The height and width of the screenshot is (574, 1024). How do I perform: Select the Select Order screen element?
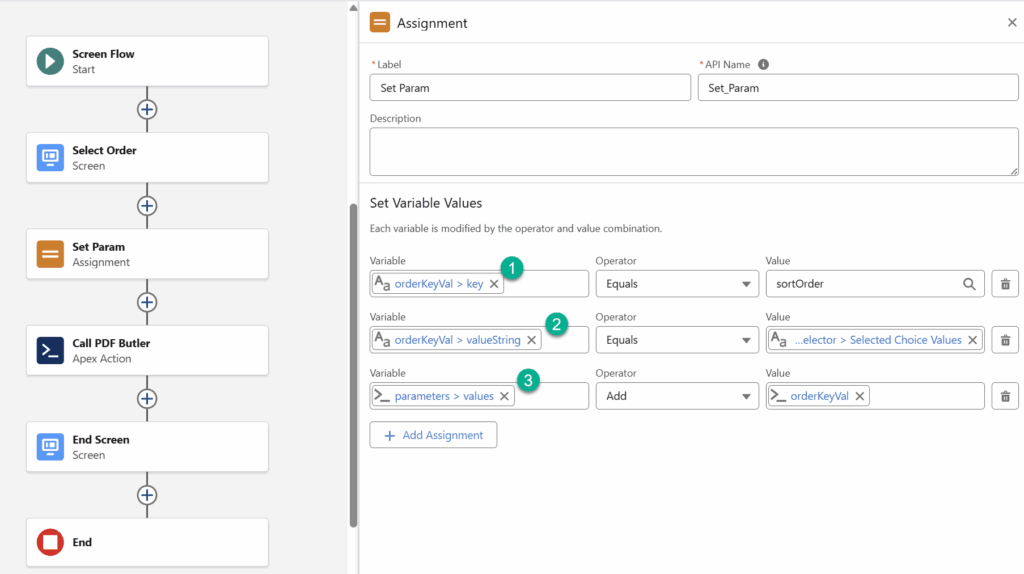point(147,157)
